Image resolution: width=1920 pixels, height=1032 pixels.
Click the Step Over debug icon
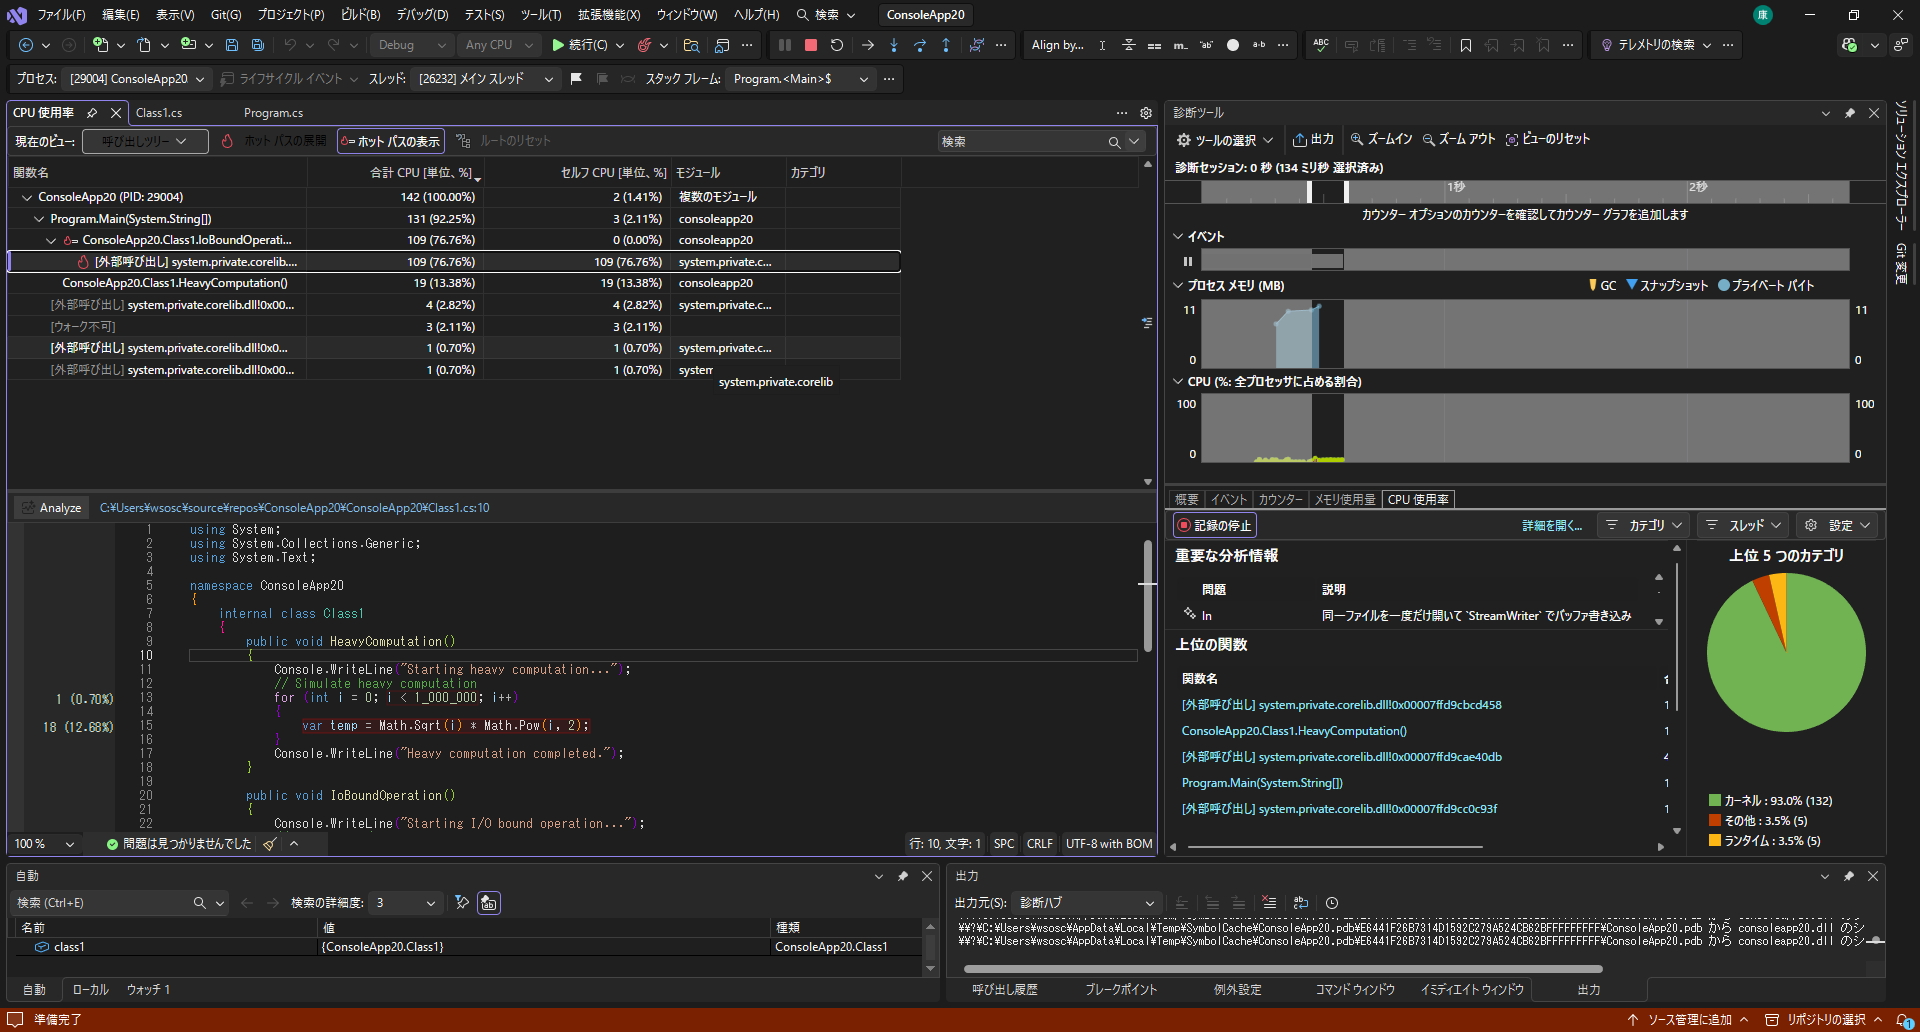point(920,45)
